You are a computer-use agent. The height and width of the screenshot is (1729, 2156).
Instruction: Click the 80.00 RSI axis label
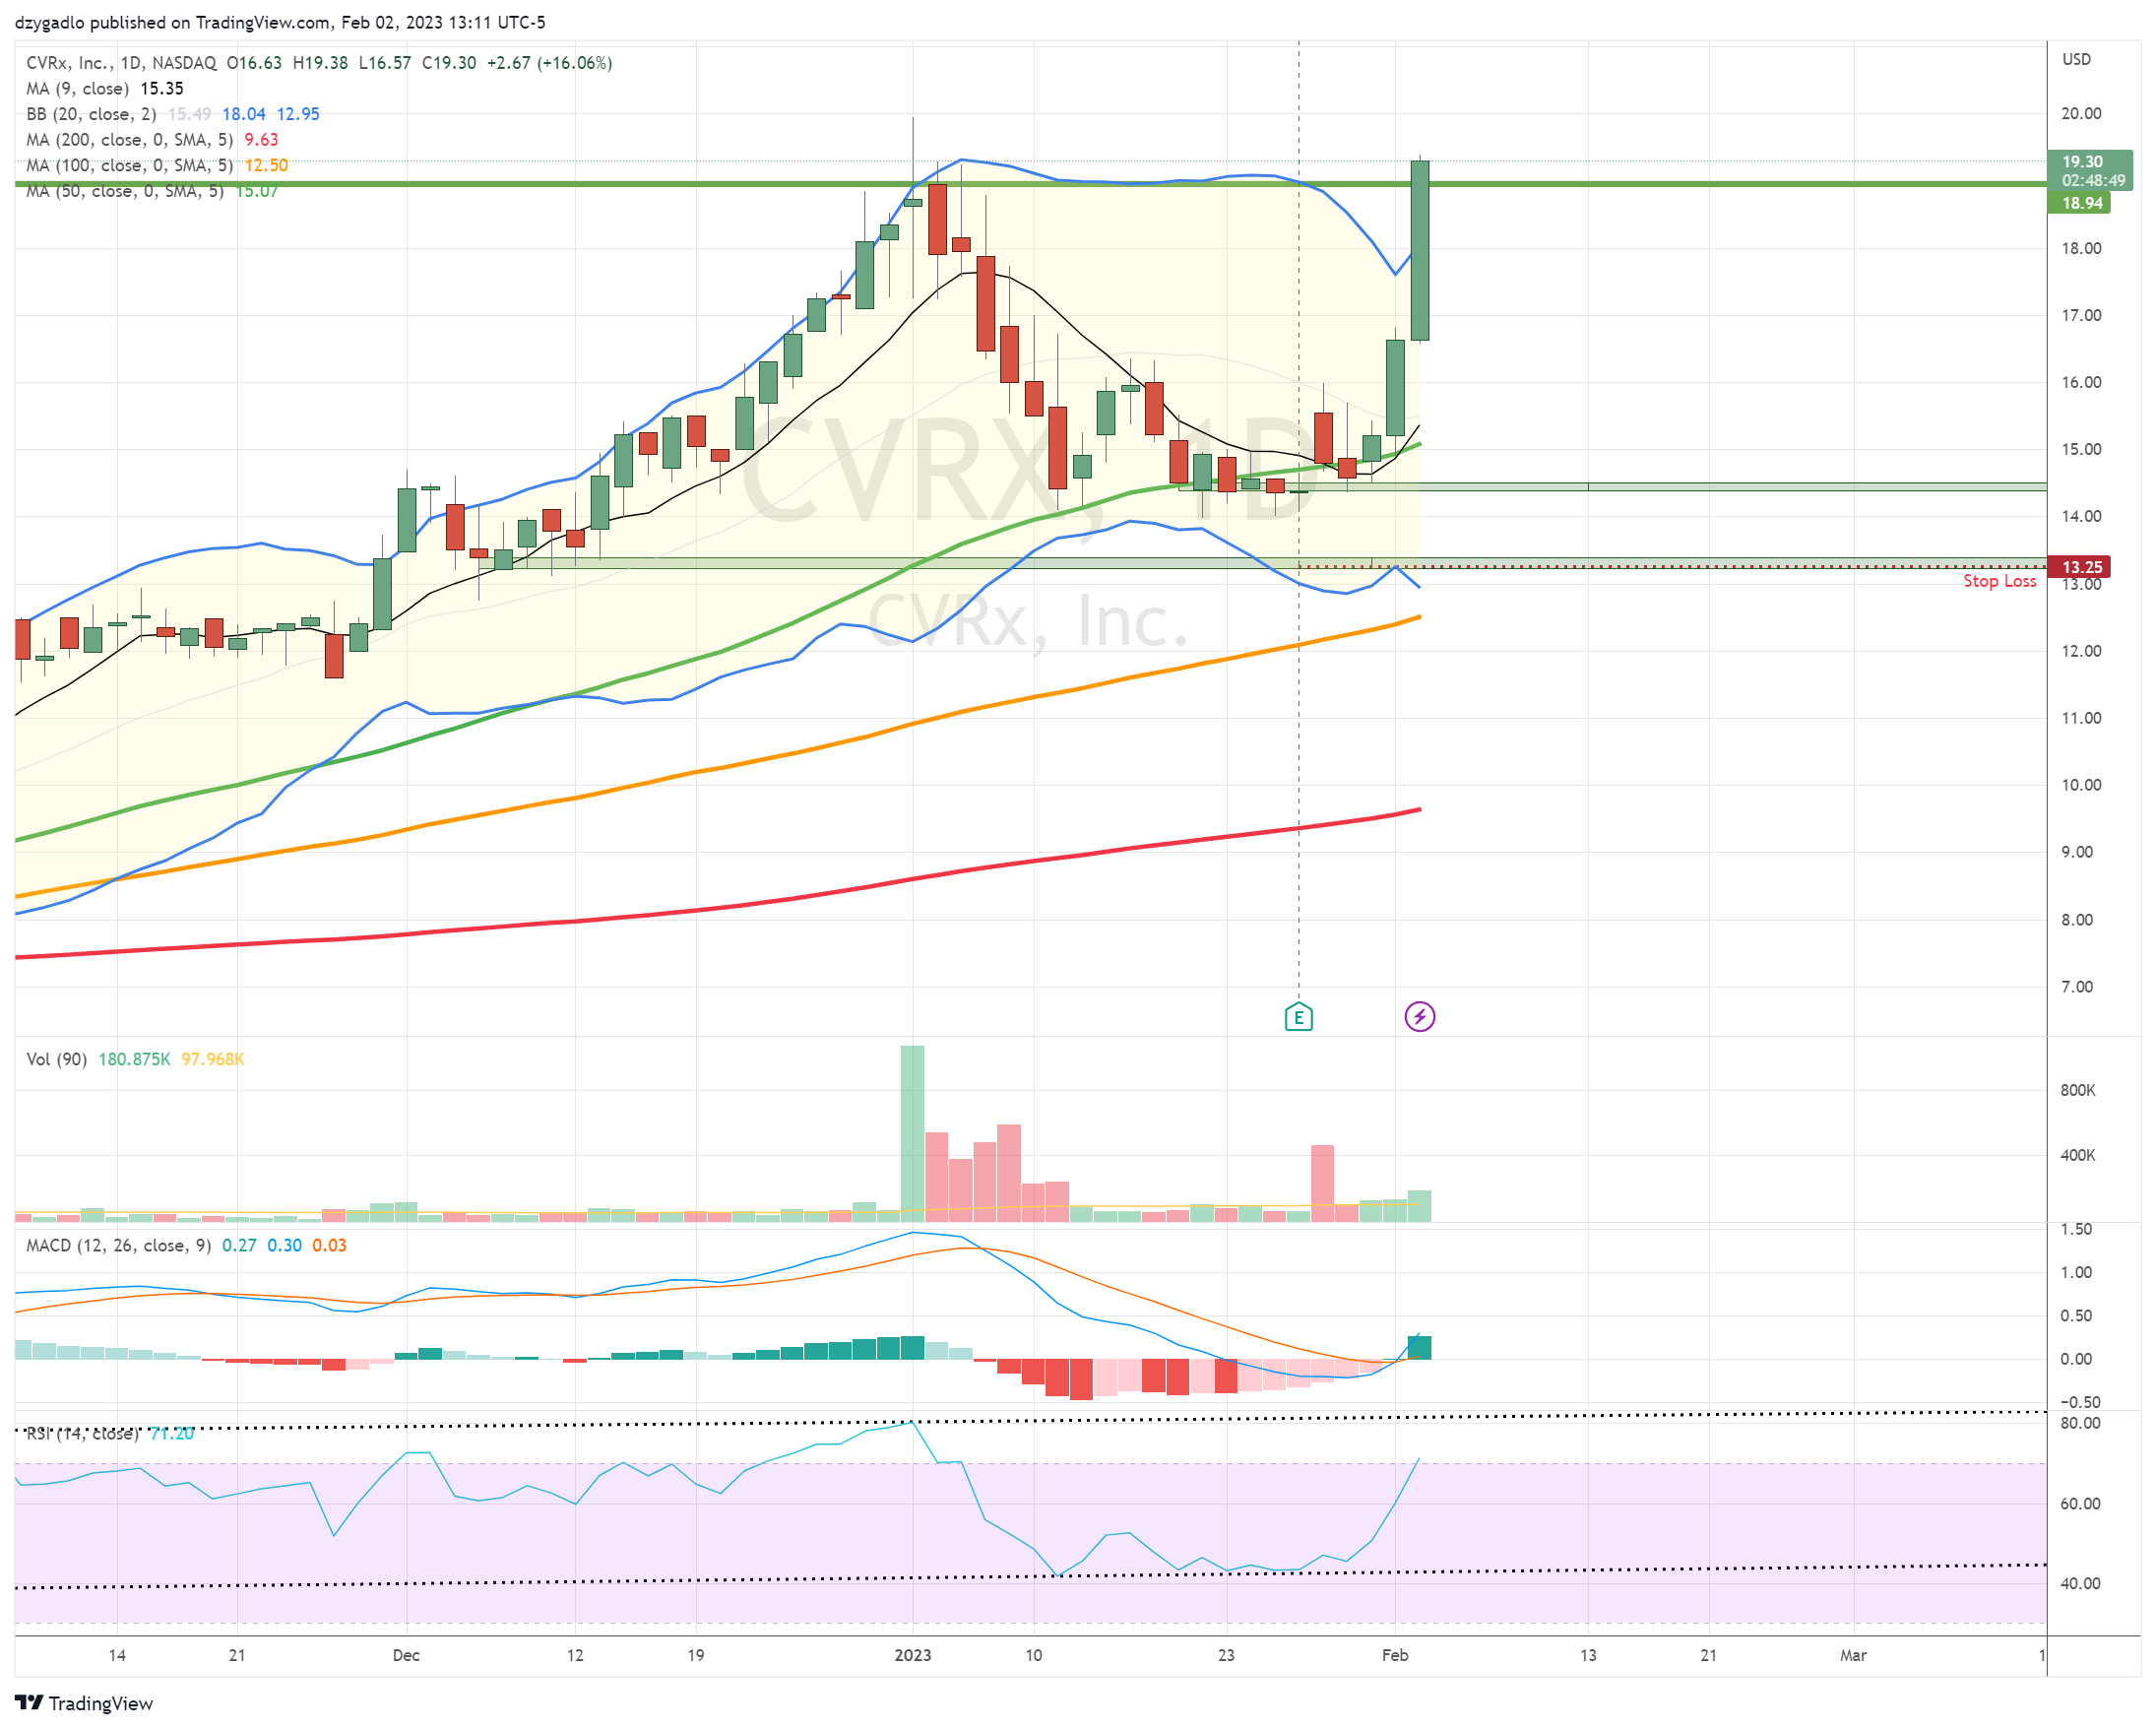pos(2080,1422)
